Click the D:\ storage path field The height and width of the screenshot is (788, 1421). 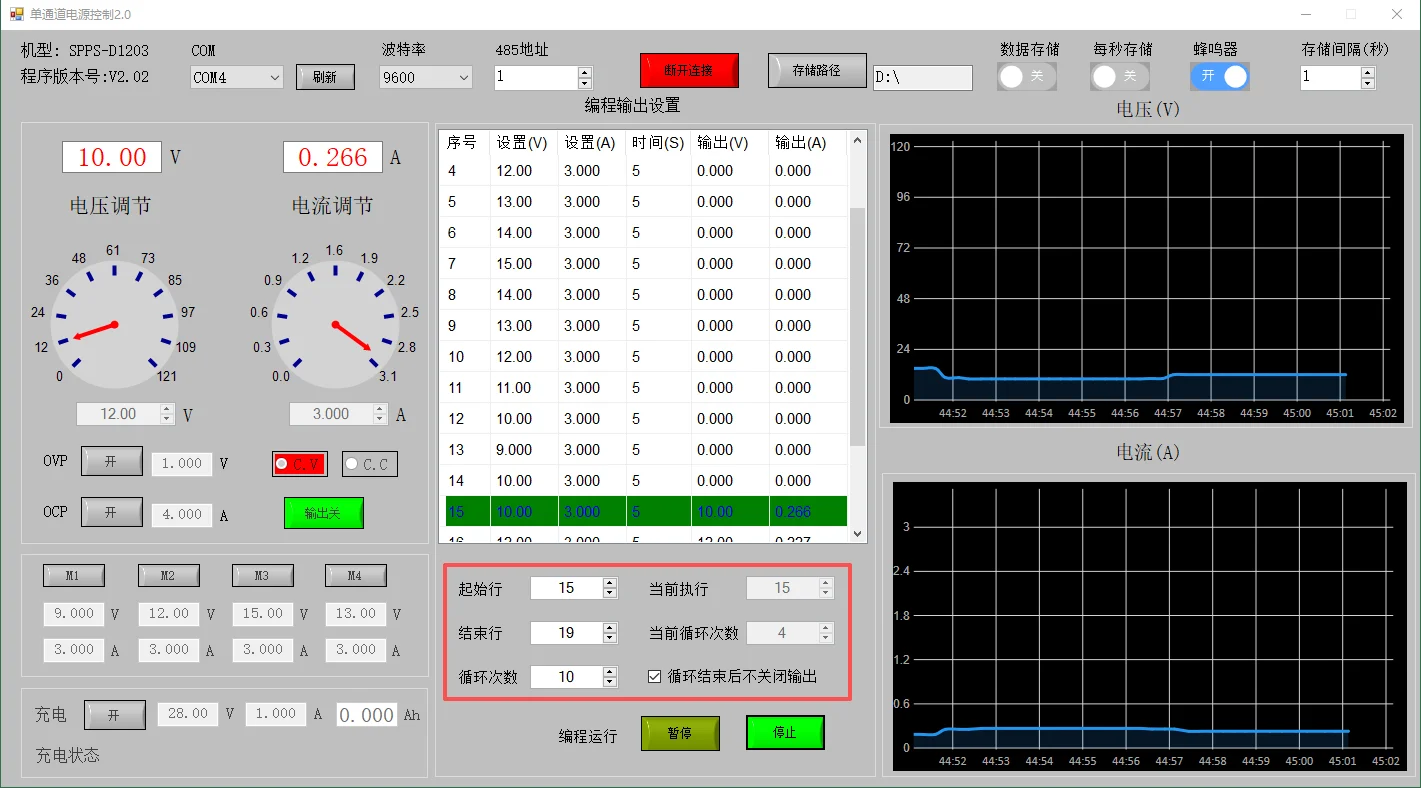[x=922, y=78]
